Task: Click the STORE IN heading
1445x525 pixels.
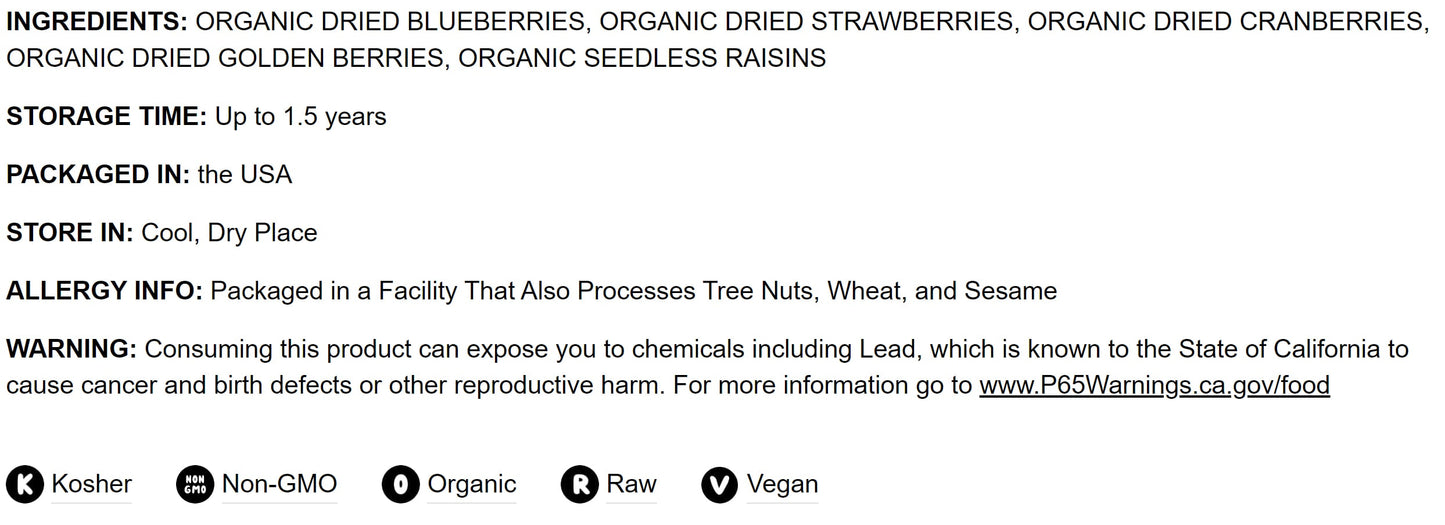Action: [x=70, y=233]
